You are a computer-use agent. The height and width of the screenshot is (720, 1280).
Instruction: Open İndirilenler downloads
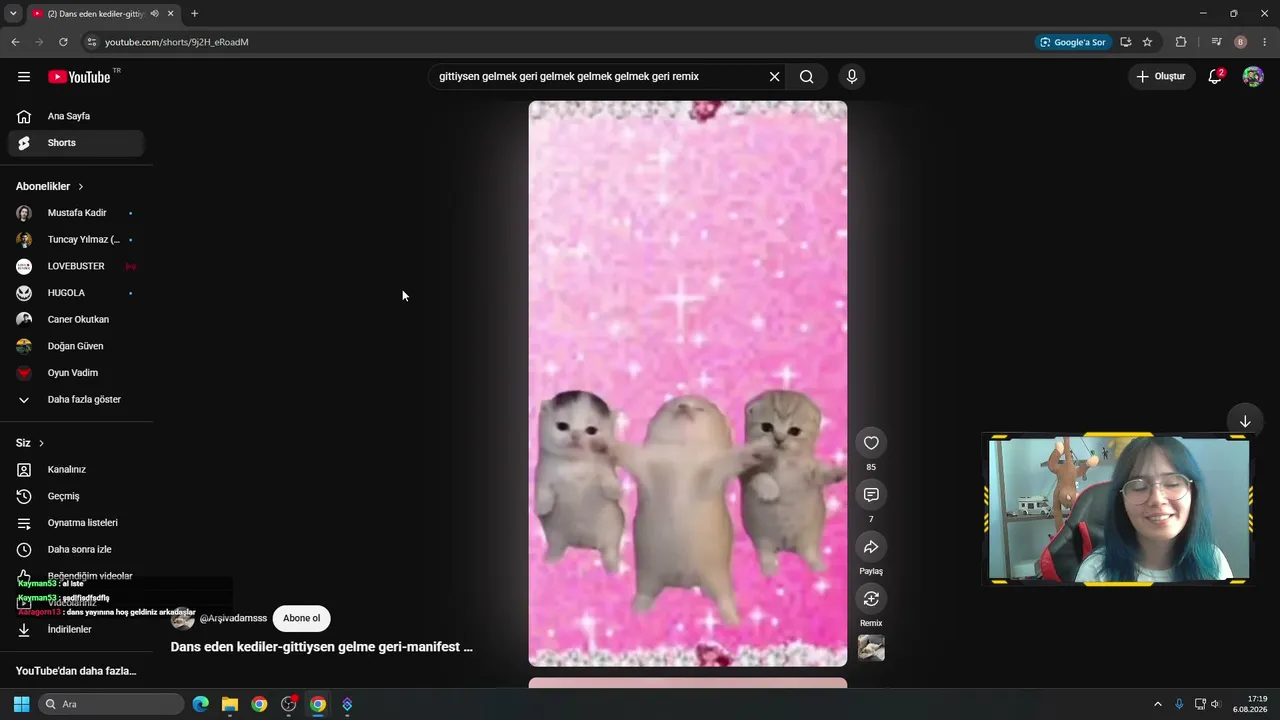click(76, 630)
